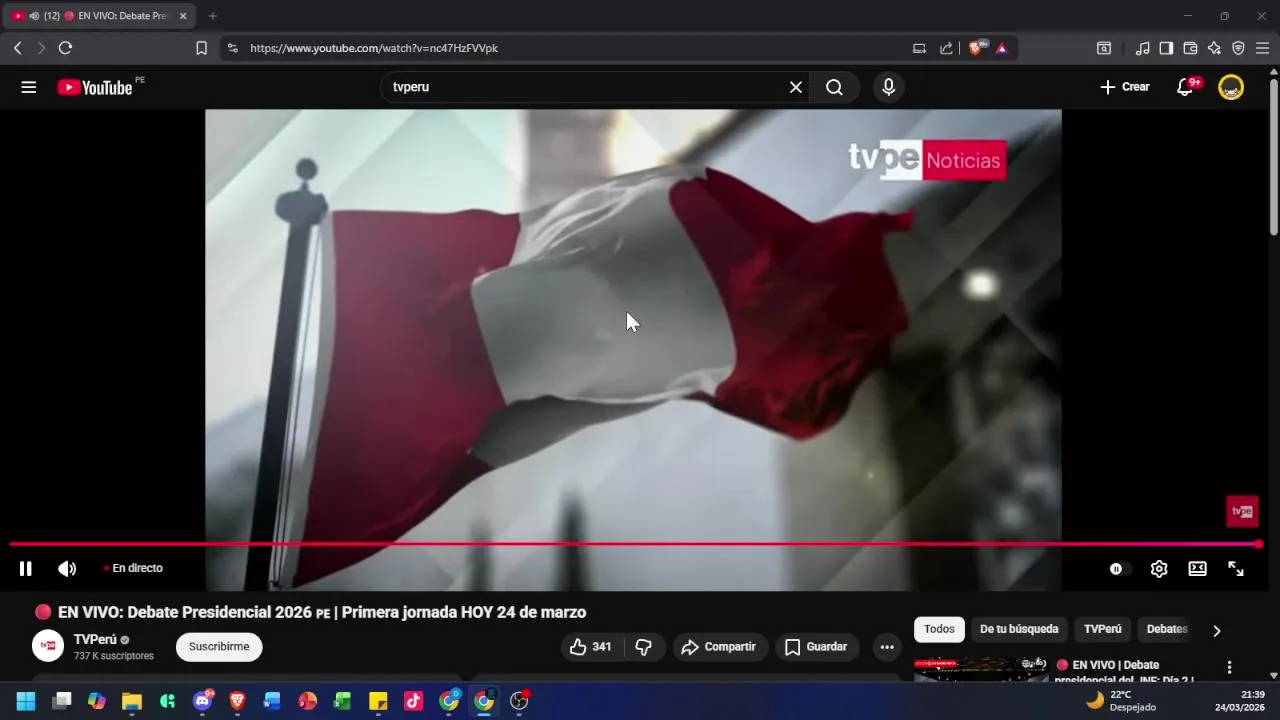Screen dimensions: 1280x720
Task: Close the EN VIVO Debate tab
Action: click(x=183, y=16)
